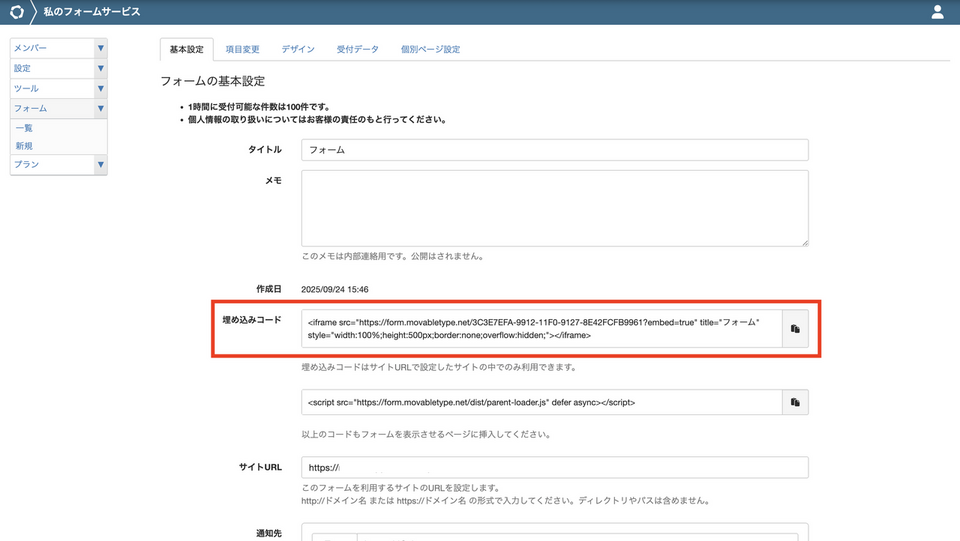Expand the ツール sidebar menu arrow
The width and height of the screenshot is (960, 541).
click(100, 88)
